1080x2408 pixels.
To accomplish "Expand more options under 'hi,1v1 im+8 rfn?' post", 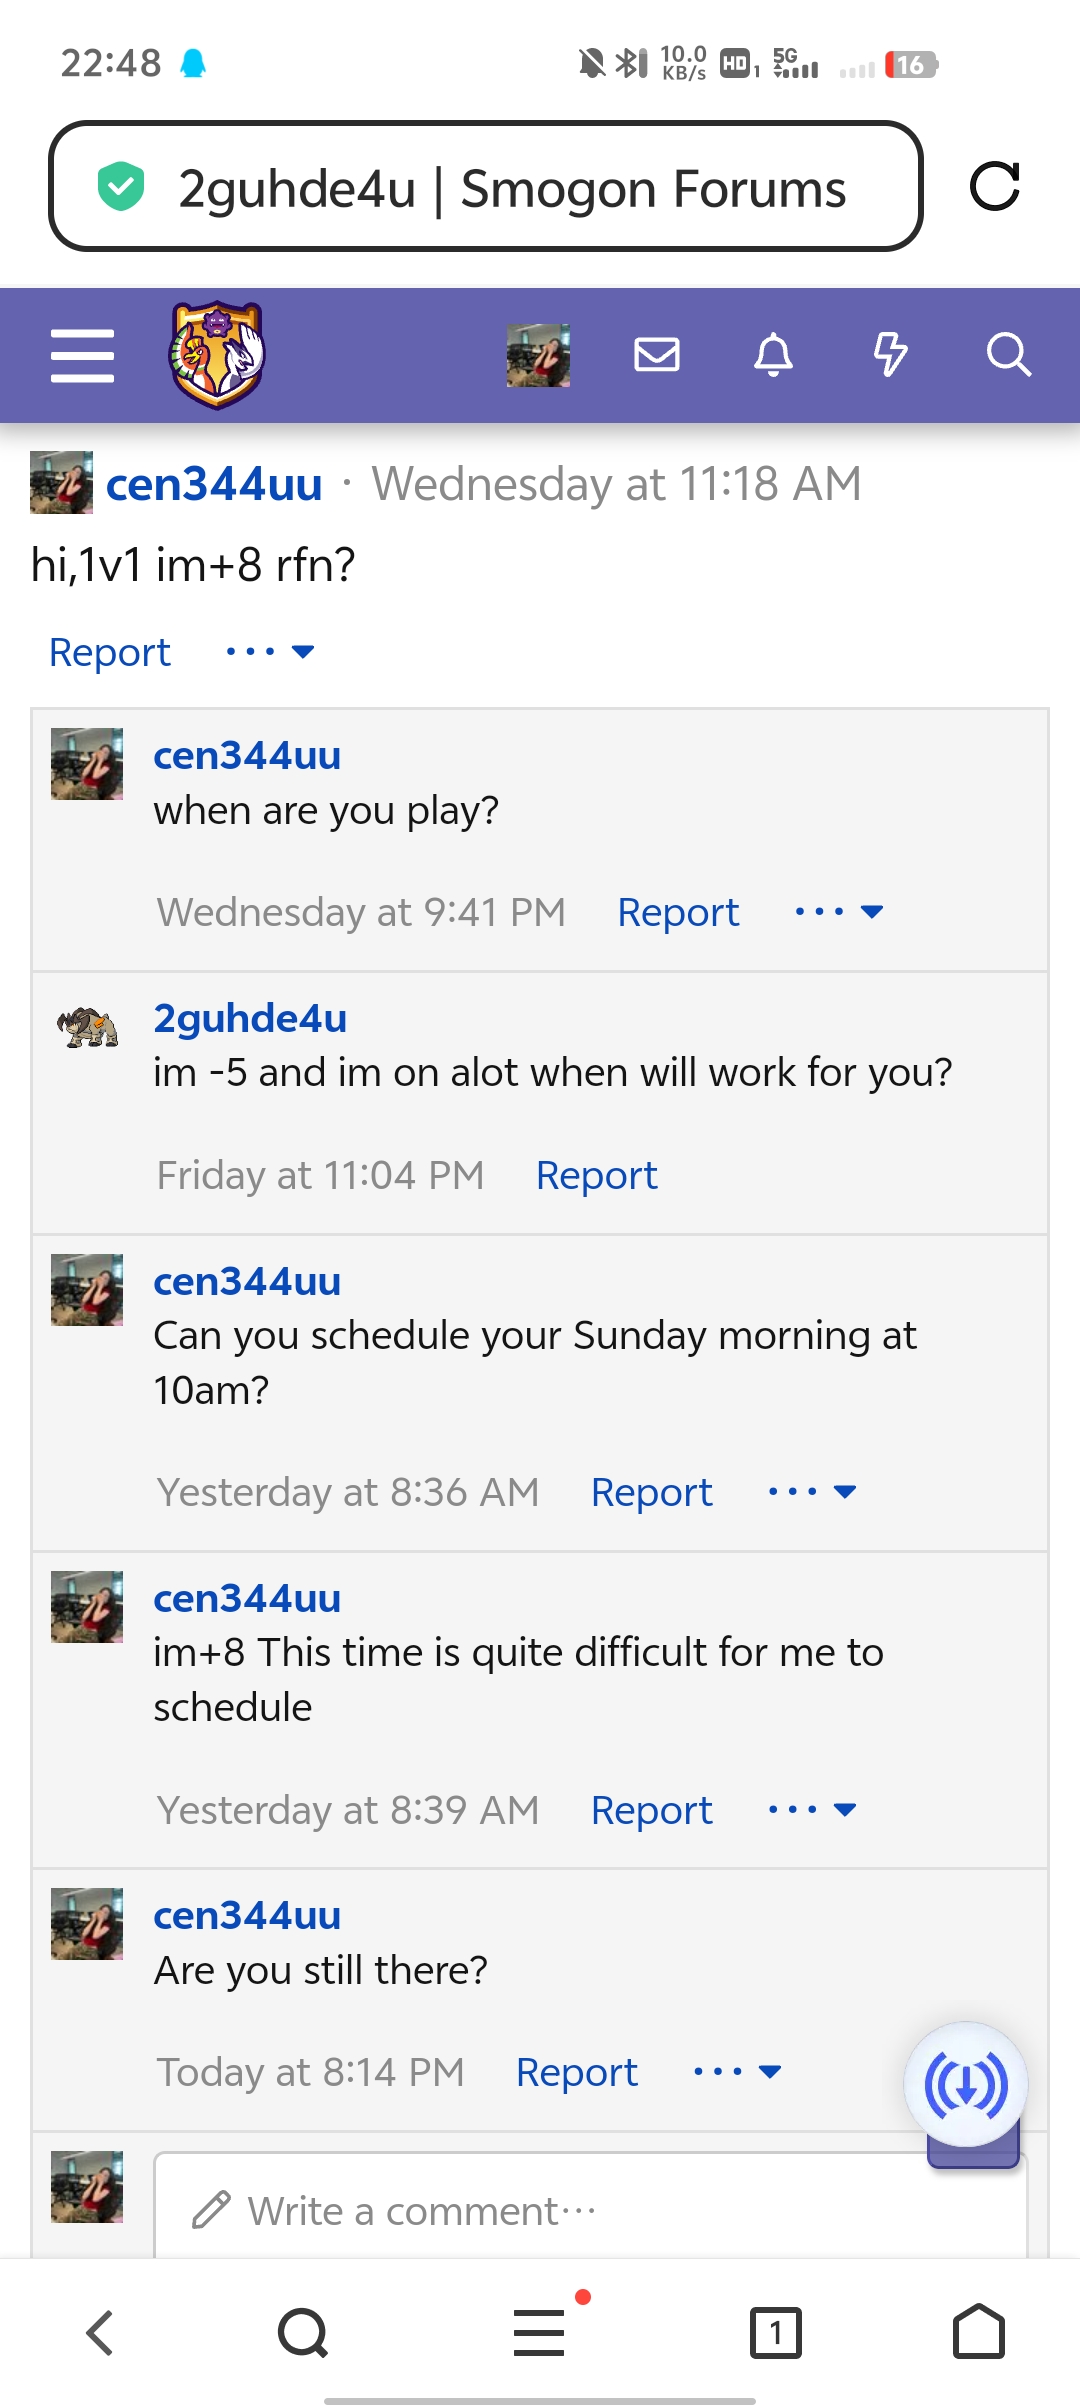I will 270,652.
